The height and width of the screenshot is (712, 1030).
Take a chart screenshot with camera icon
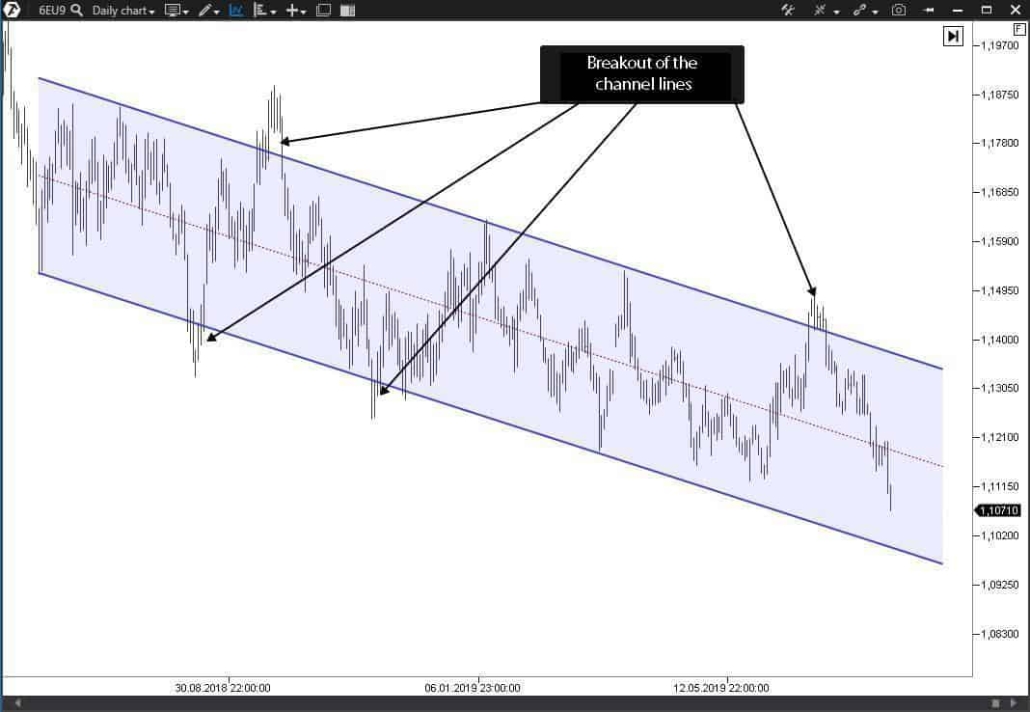[899, 10]
